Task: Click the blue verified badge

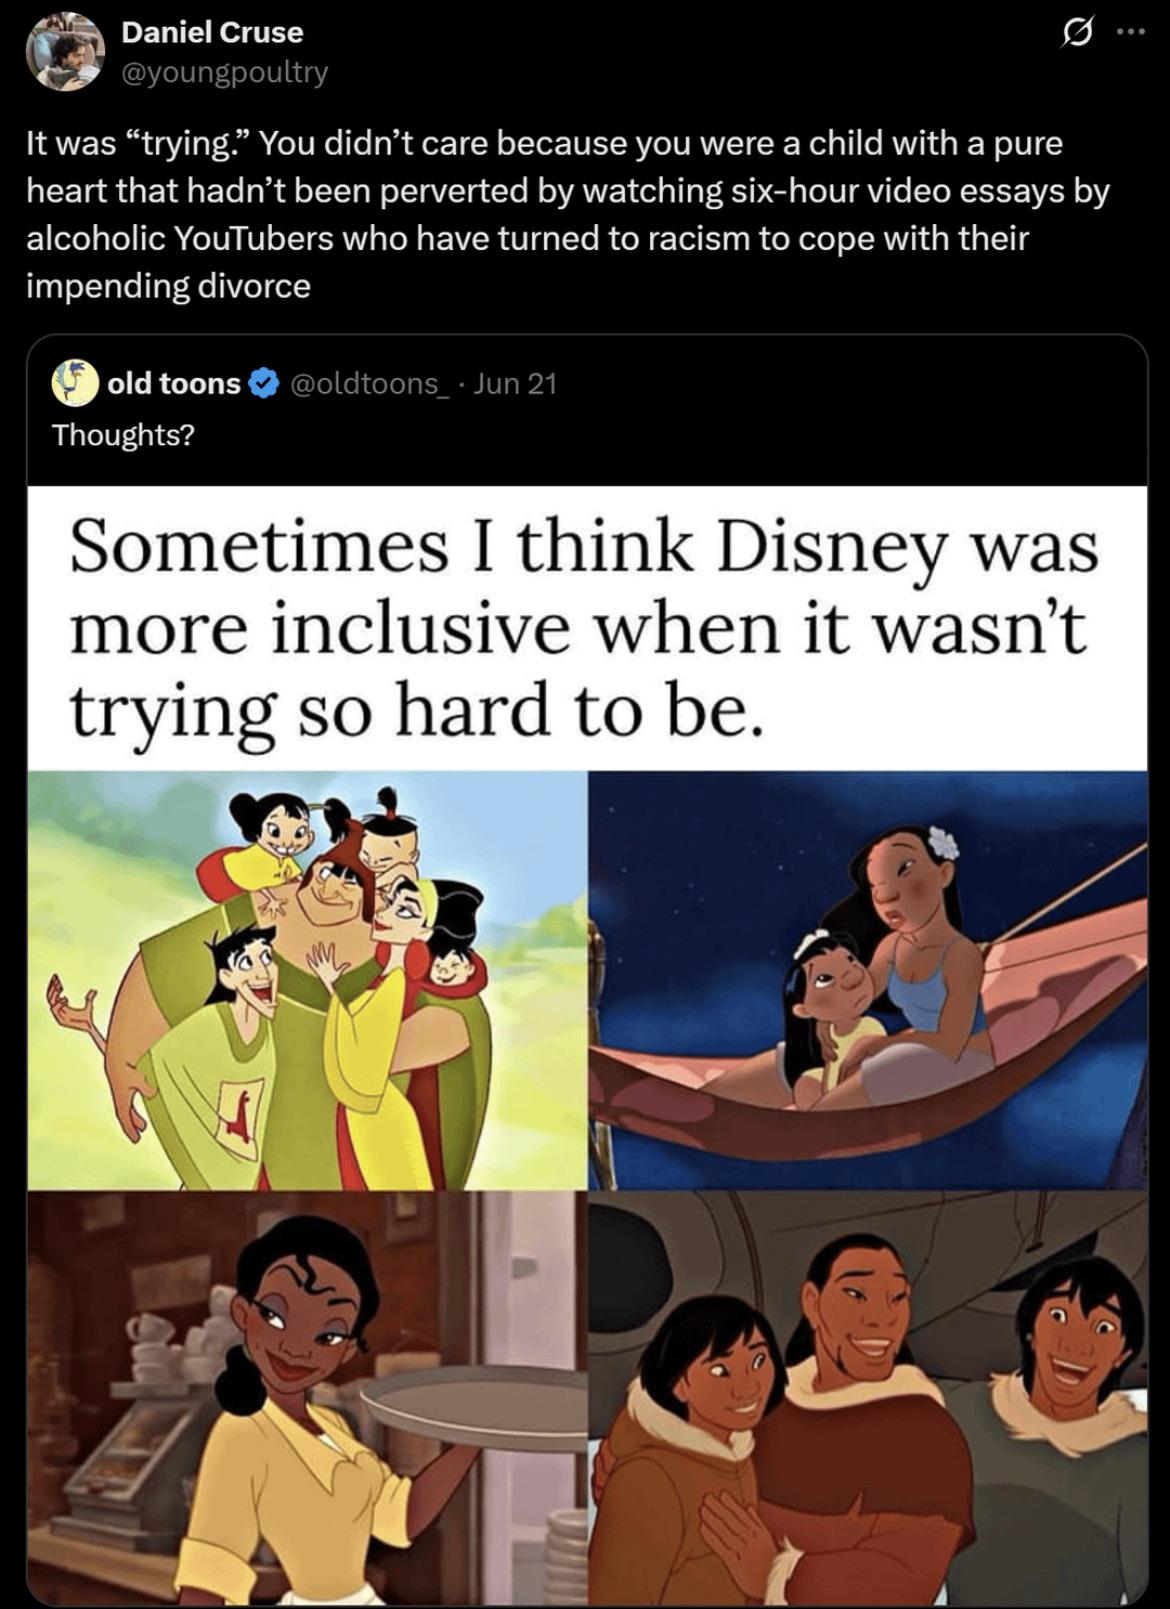Action: [263, 384]
